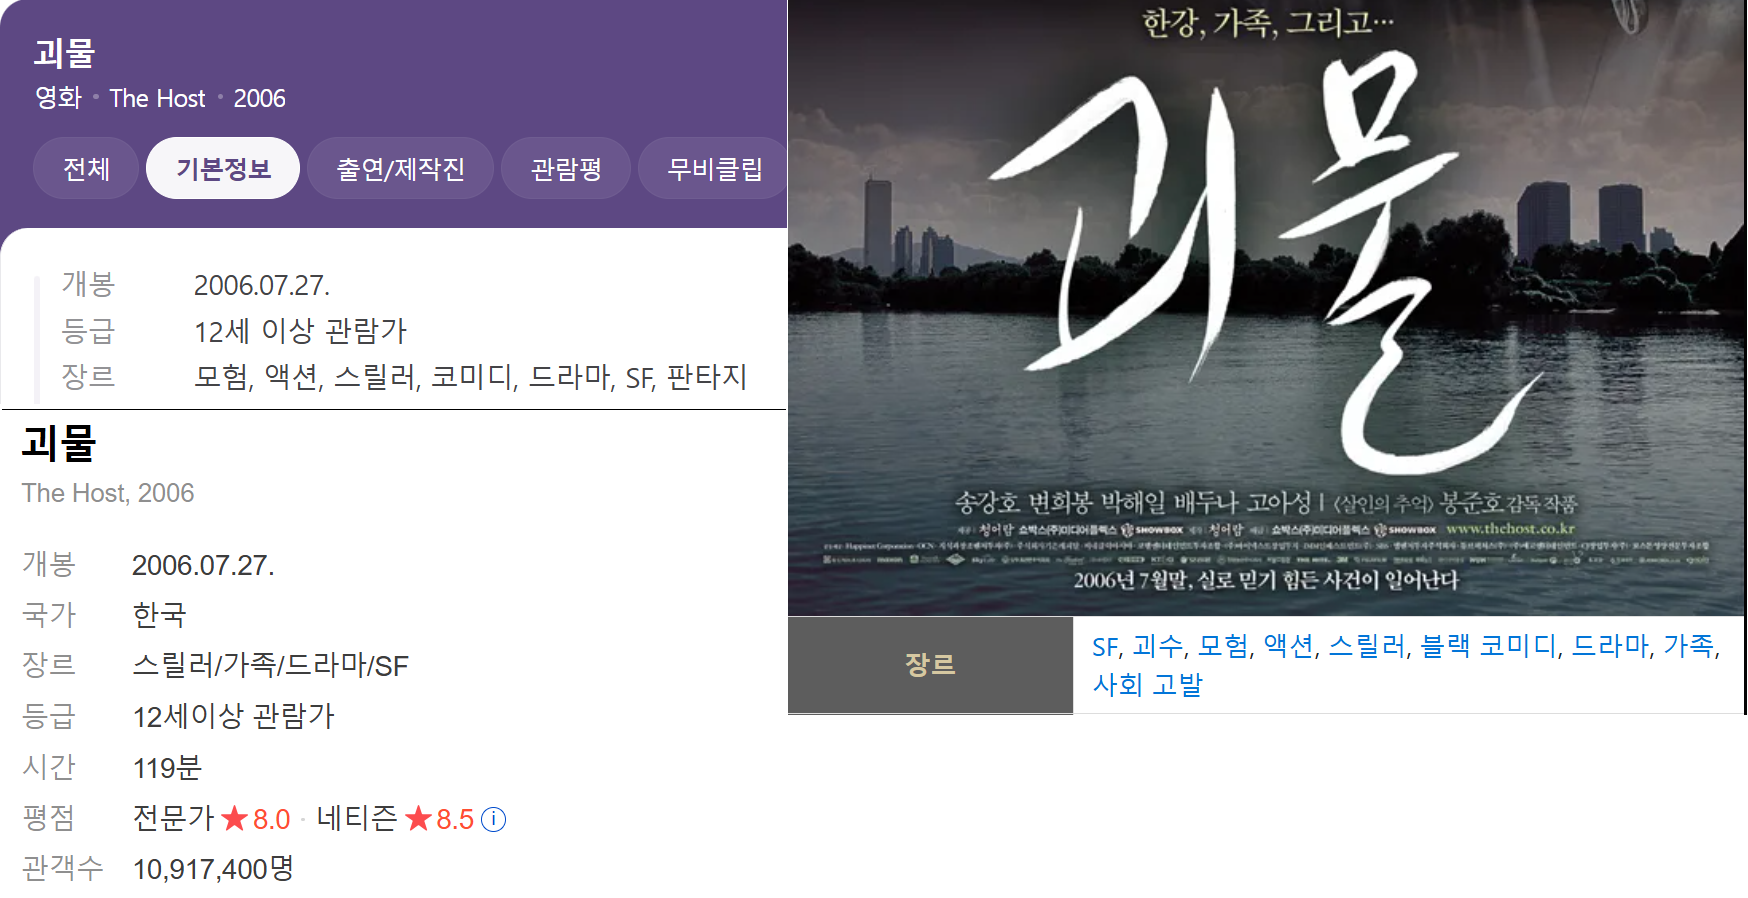Open the blue 스릴러 genre link
Viewport: 1748px width, 898px height.
pyautogui.click(x=1367, y=646)
